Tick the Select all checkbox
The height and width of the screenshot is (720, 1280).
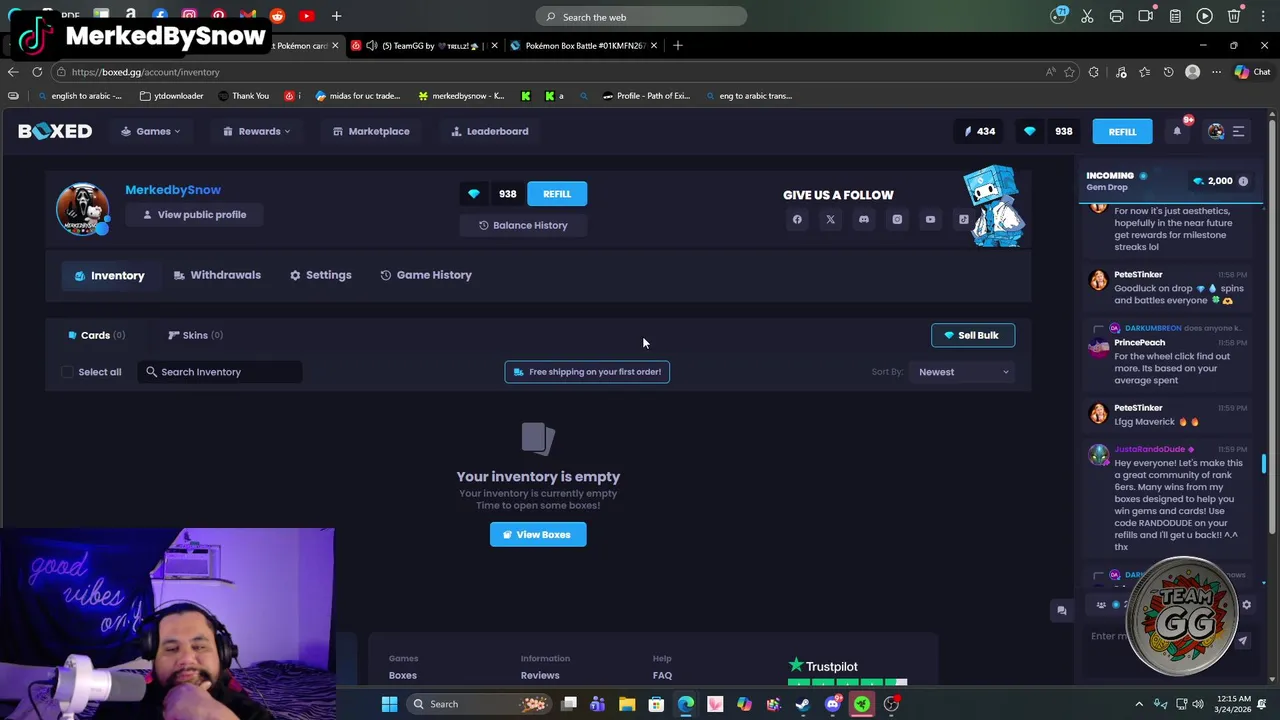[67, 372]
